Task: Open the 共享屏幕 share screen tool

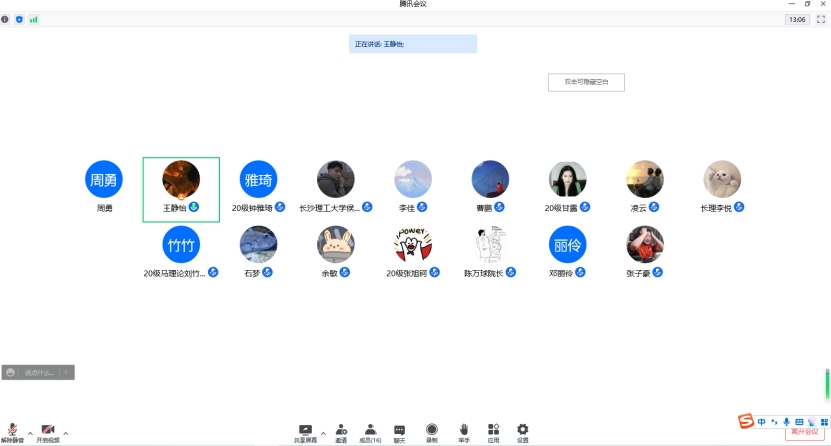Action: tap(305, 432)
